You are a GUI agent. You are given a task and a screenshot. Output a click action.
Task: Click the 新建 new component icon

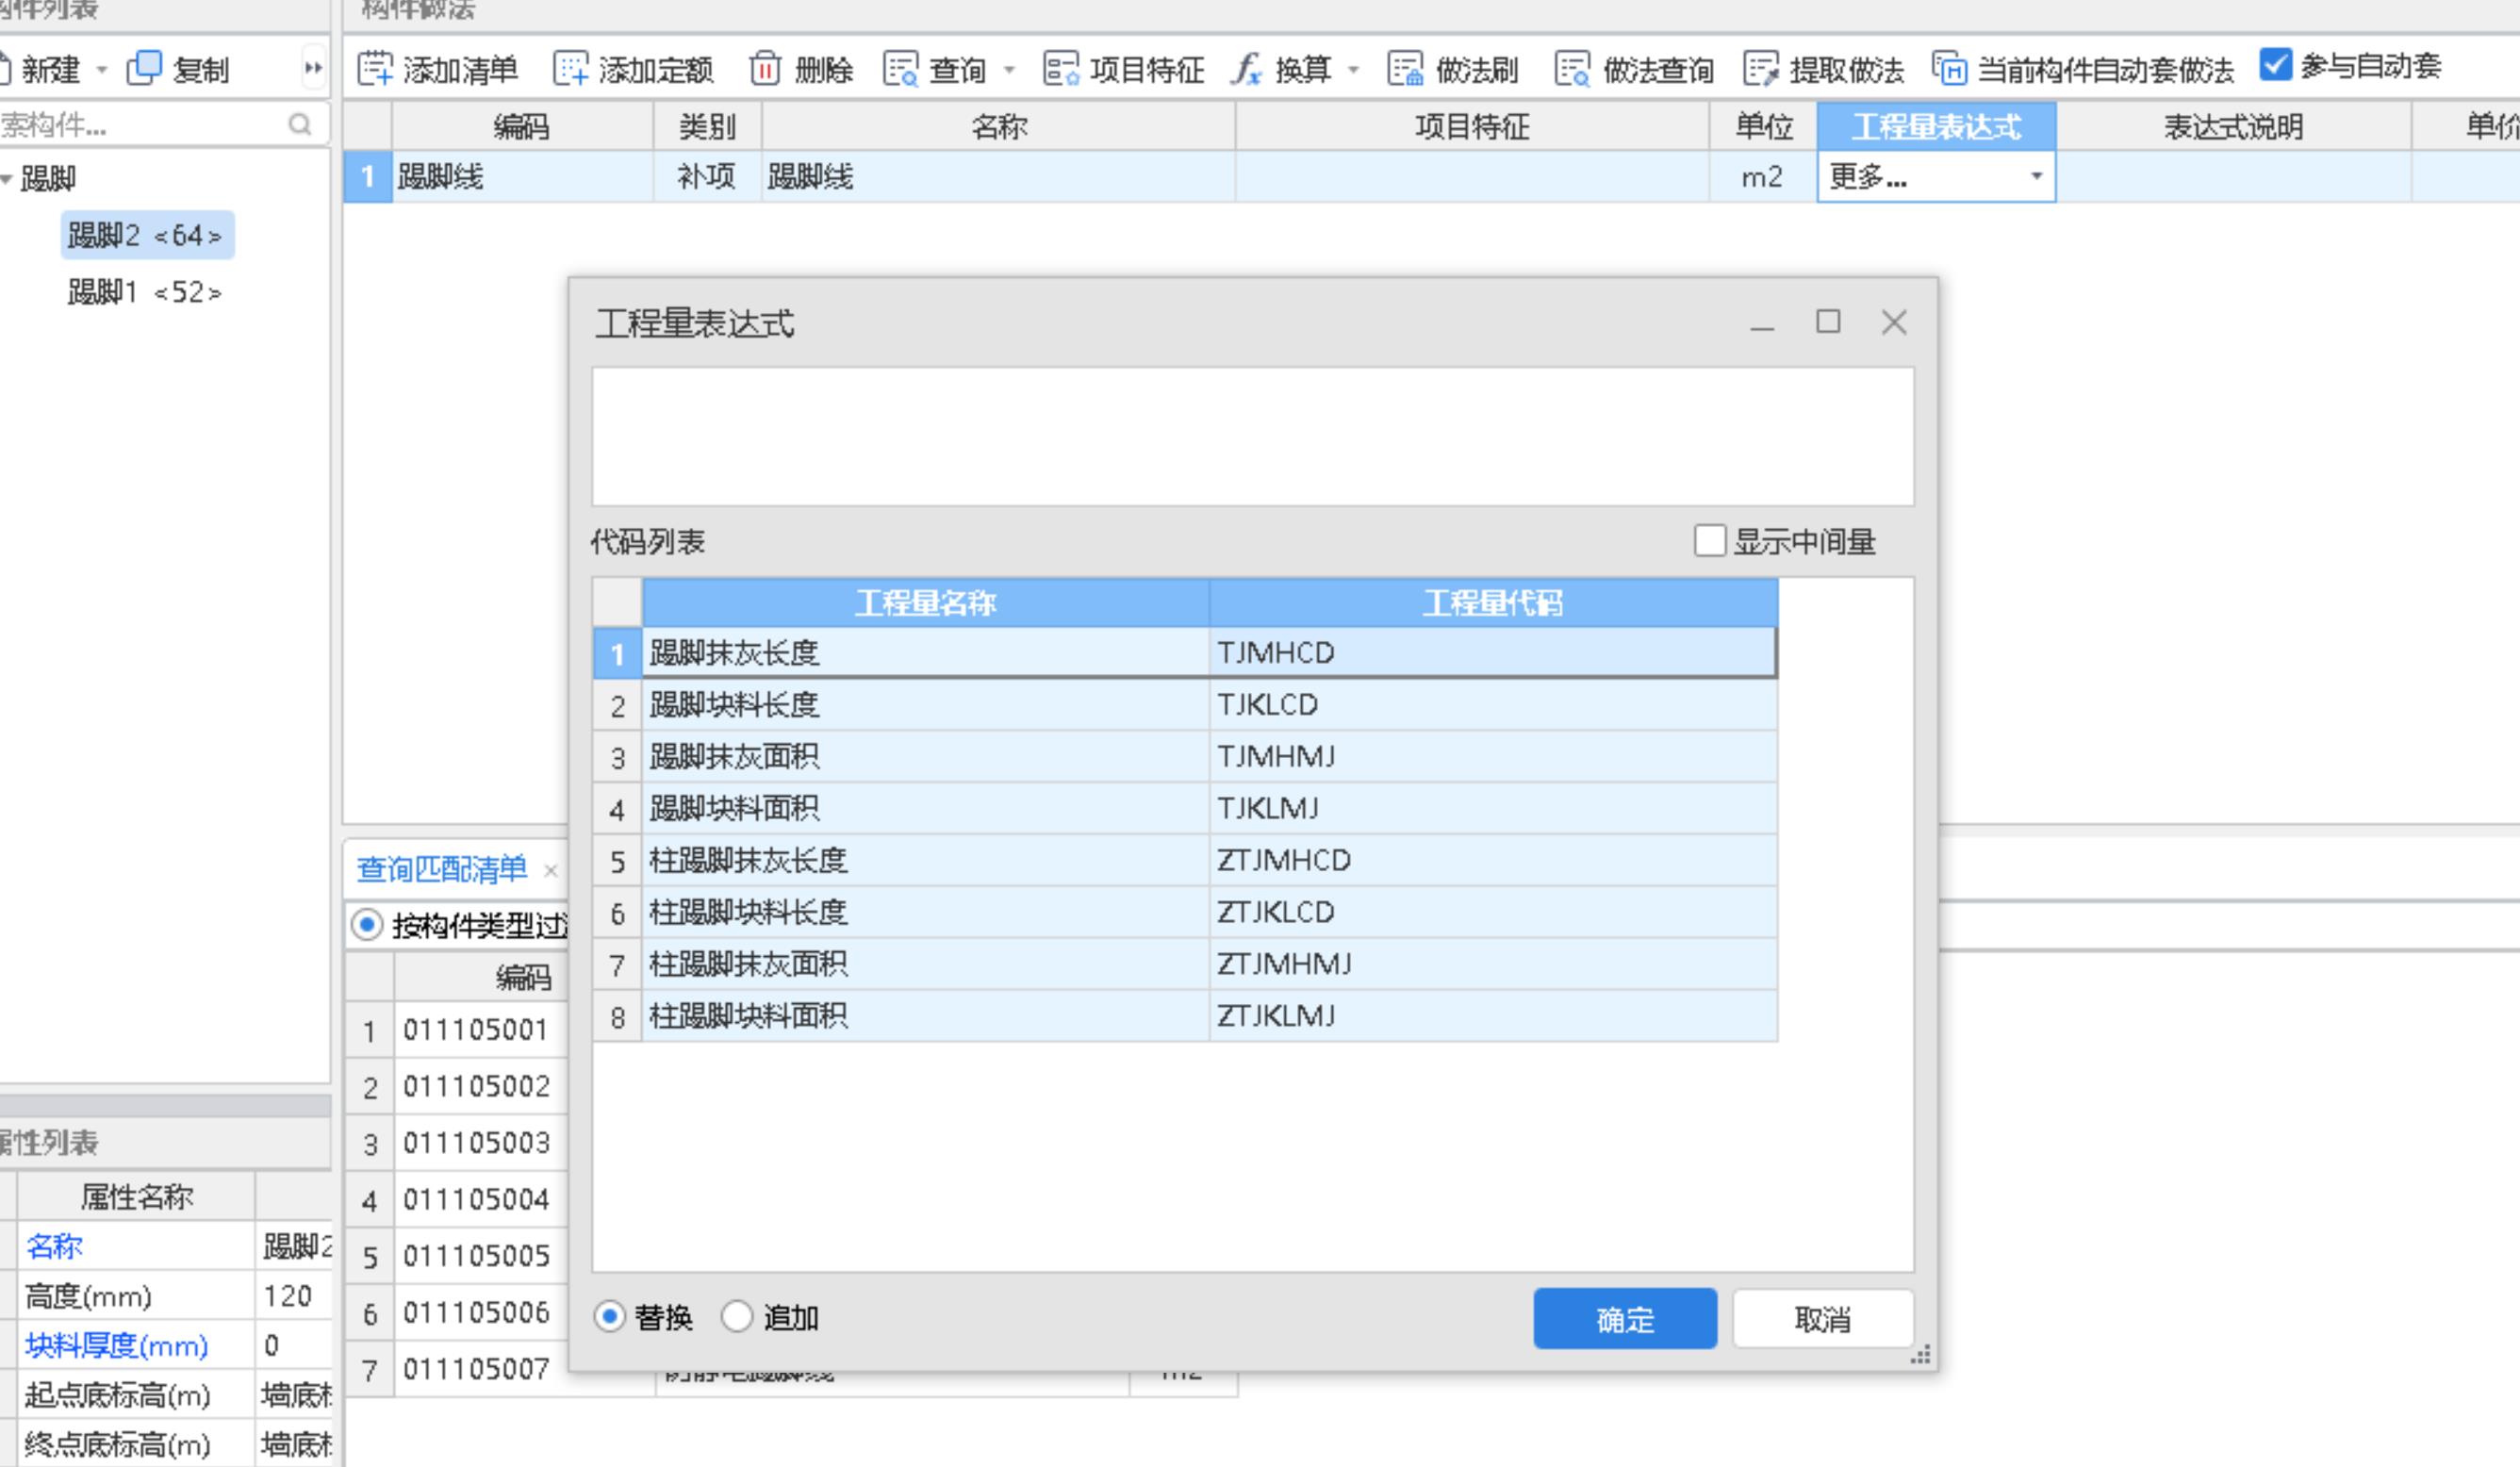(x=4, y=69)
